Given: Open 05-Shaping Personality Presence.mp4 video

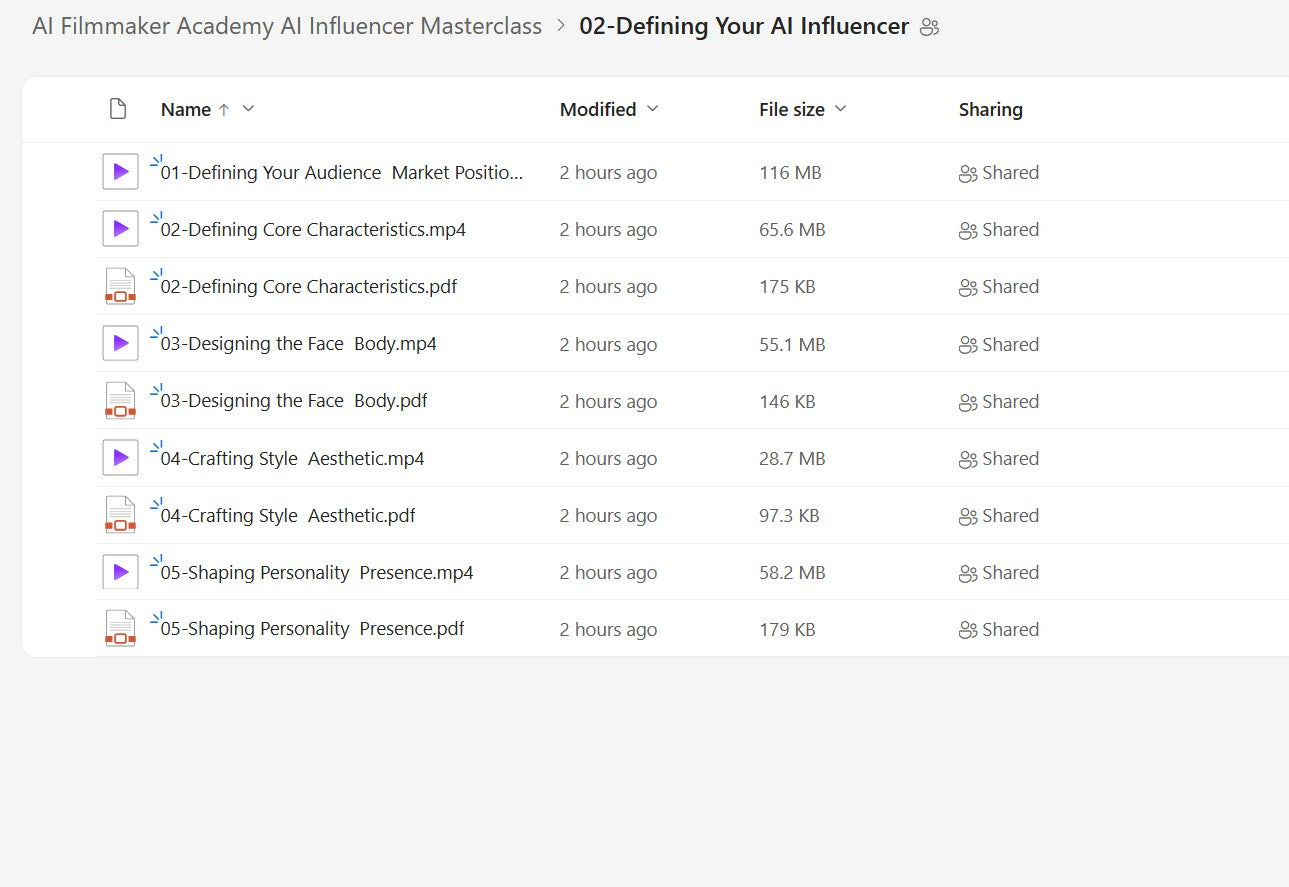Looking at the screenshot, I should coord(317,573).
